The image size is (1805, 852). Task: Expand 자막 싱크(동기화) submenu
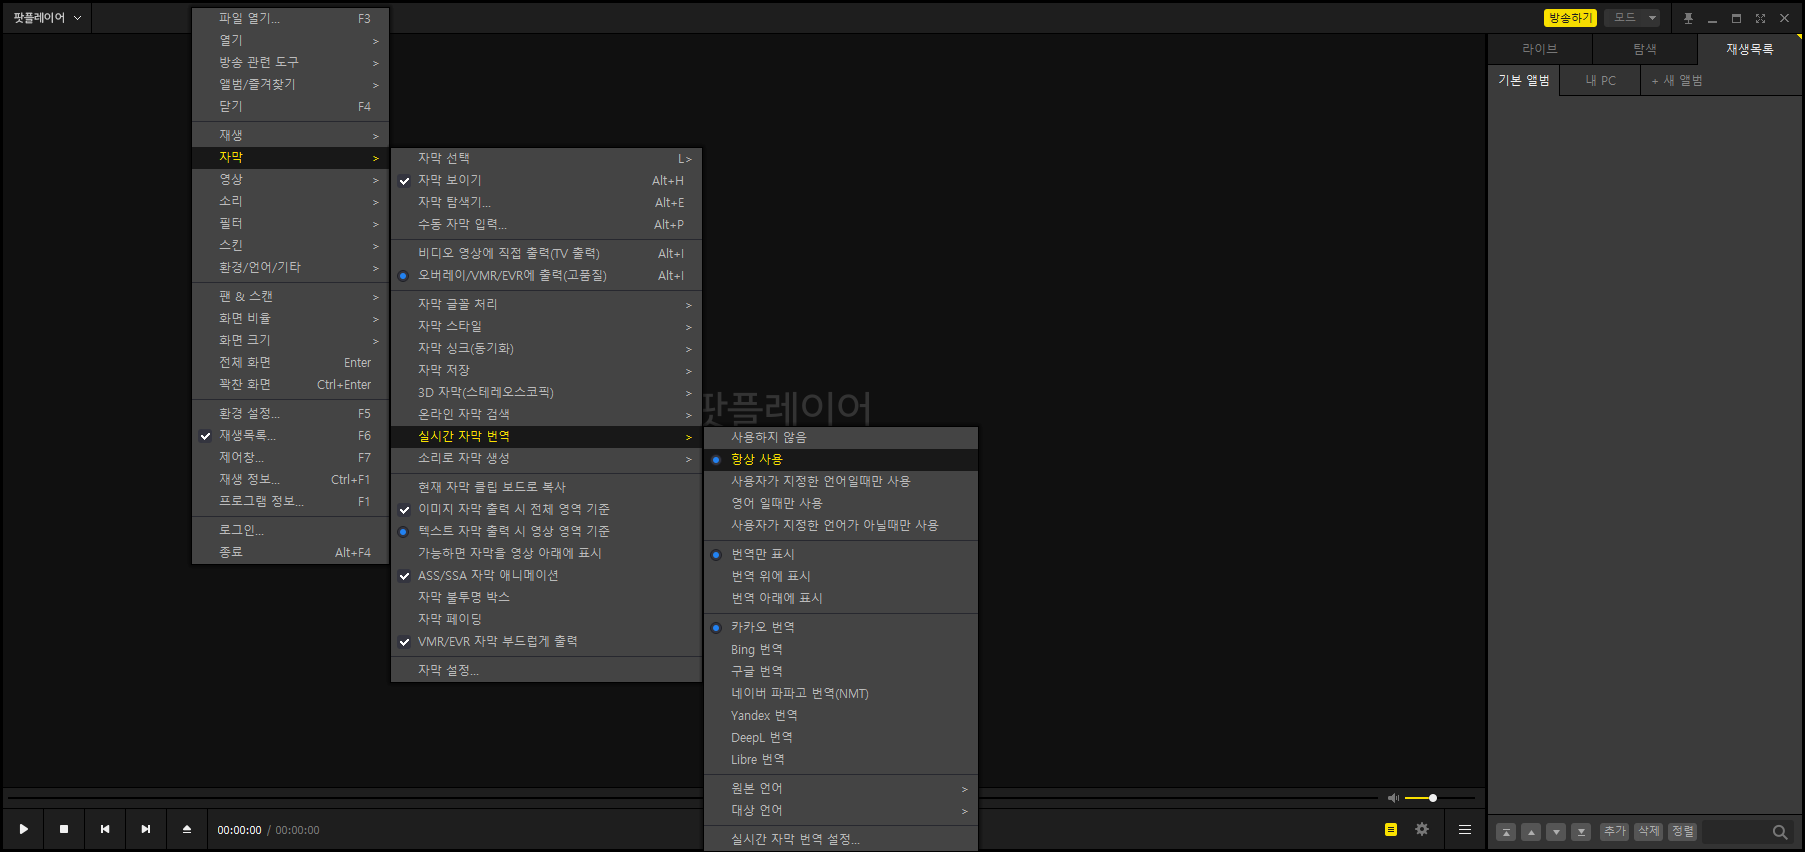coord(546,348)
